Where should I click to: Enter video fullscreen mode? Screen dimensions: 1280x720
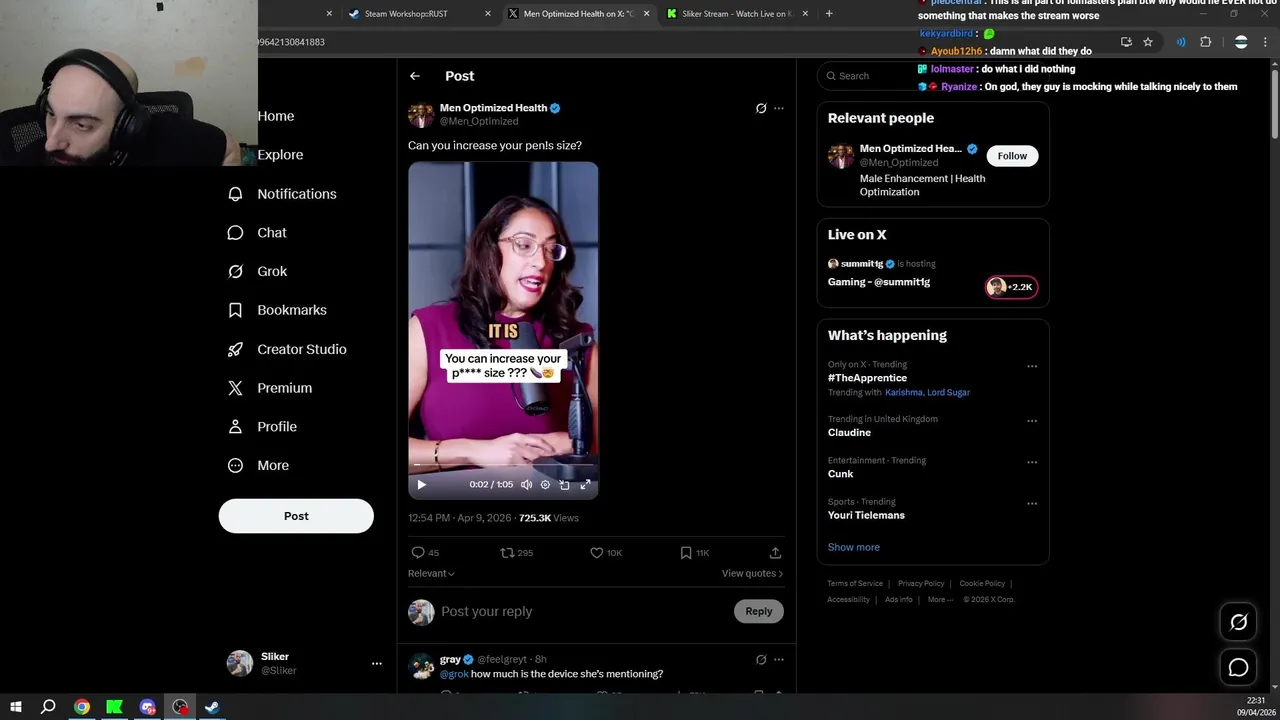coord(586,485)
